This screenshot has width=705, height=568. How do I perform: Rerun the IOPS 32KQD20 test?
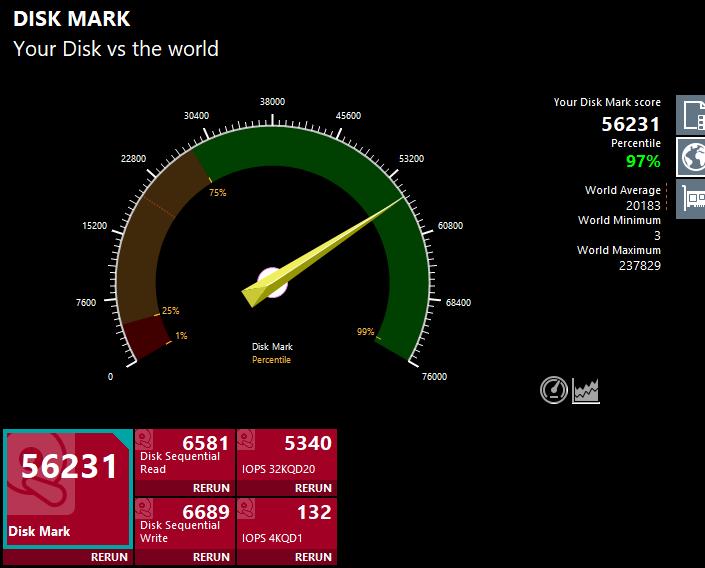pyautogui.click(x=313, y=488)
